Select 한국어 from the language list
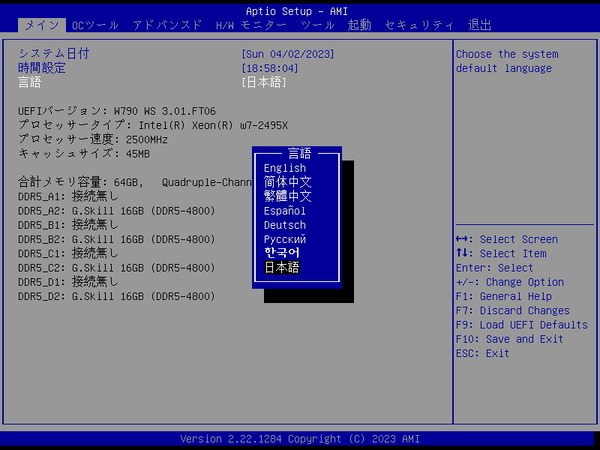The width and height of the screenshot is (600, 450). [282, 253]
